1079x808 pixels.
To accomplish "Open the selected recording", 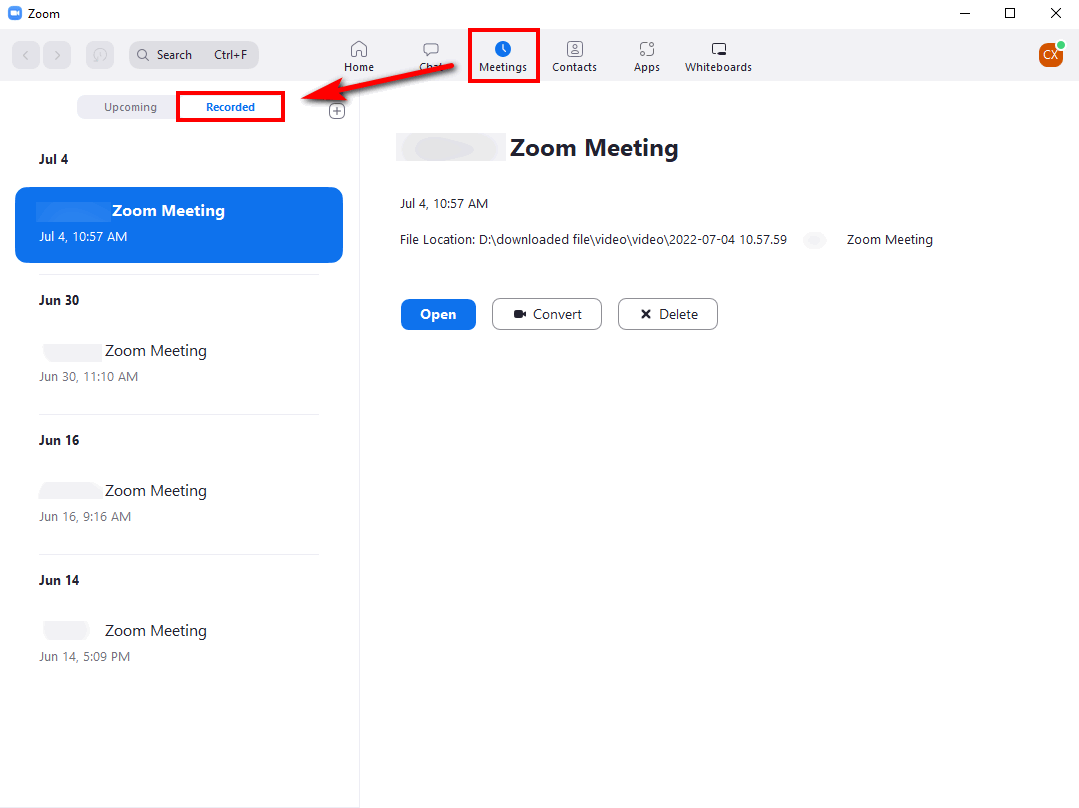I will coord(438,314).
